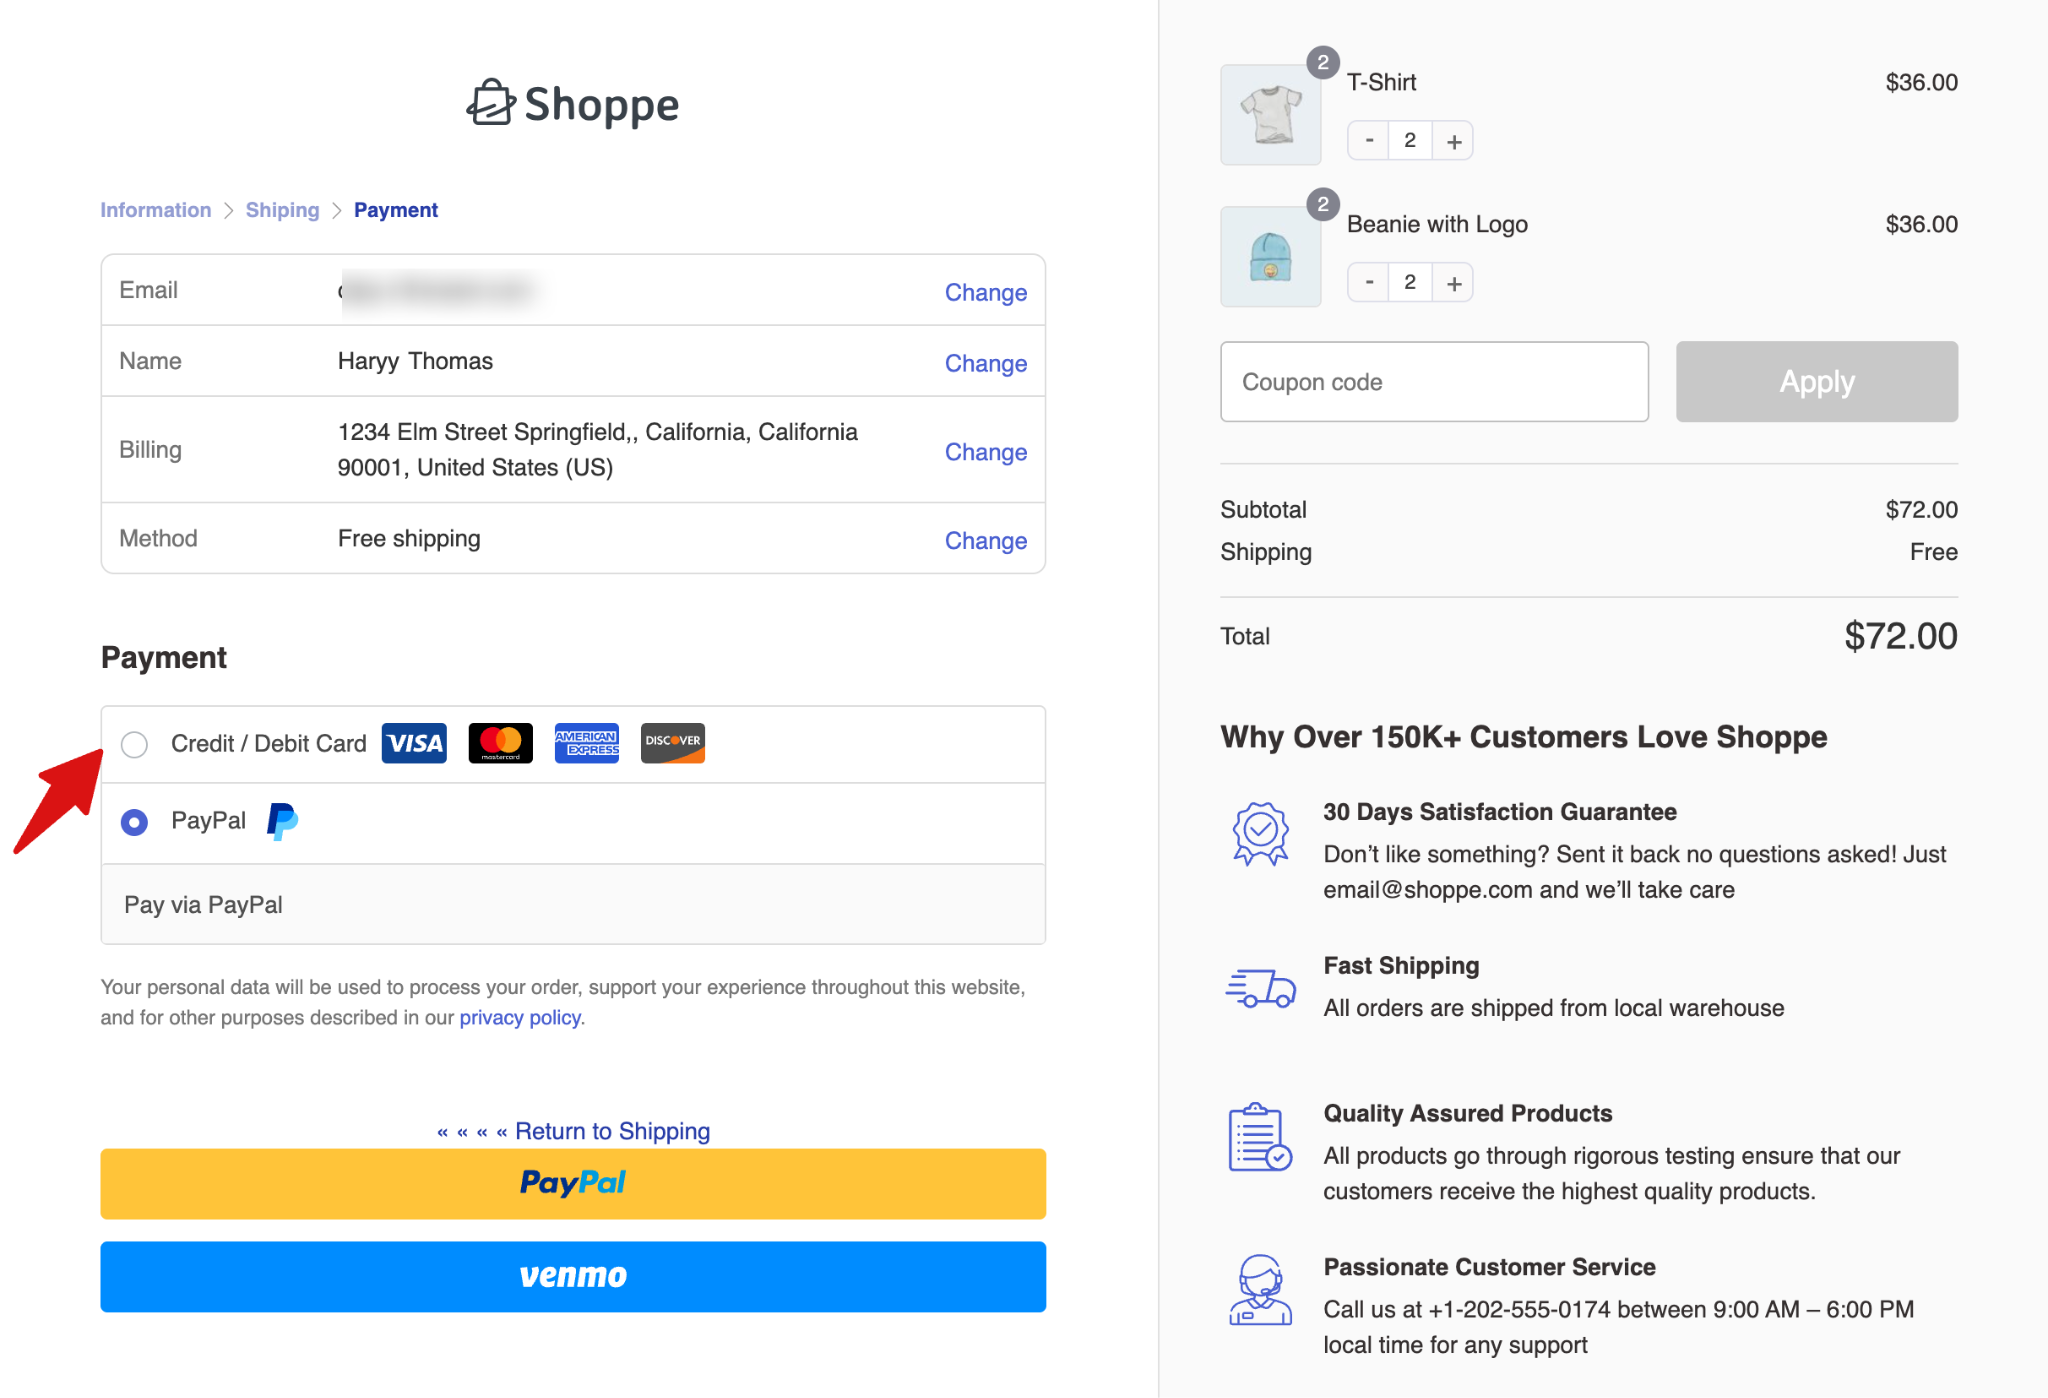
Task: Click the 'Free shipping' method text
Action: tap(409, 539)
